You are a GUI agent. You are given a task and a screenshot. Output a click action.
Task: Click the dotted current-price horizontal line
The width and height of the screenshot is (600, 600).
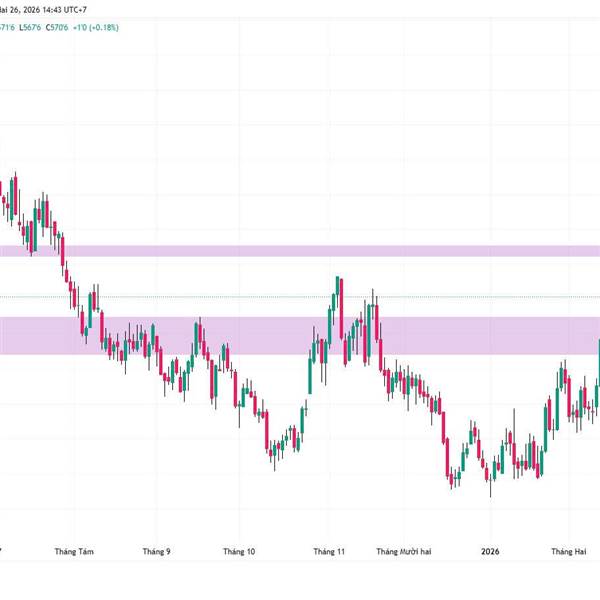pos(300,297)
